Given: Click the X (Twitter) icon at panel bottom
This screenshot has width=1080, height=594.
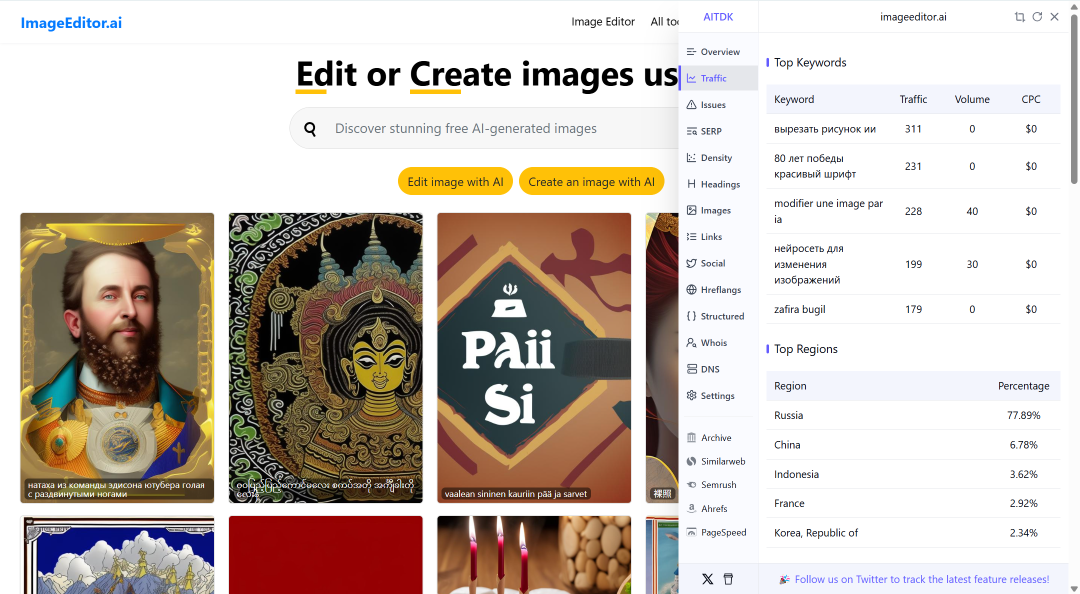Looking at the screenshot, I should coord(707,579).
